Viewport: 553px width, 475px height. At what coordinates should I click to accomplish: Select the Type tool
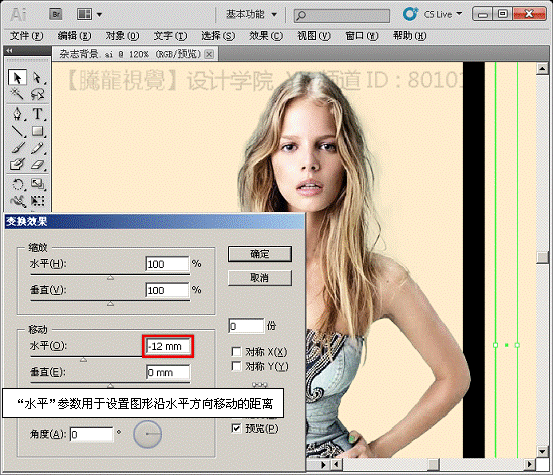[x=37, y=114]
